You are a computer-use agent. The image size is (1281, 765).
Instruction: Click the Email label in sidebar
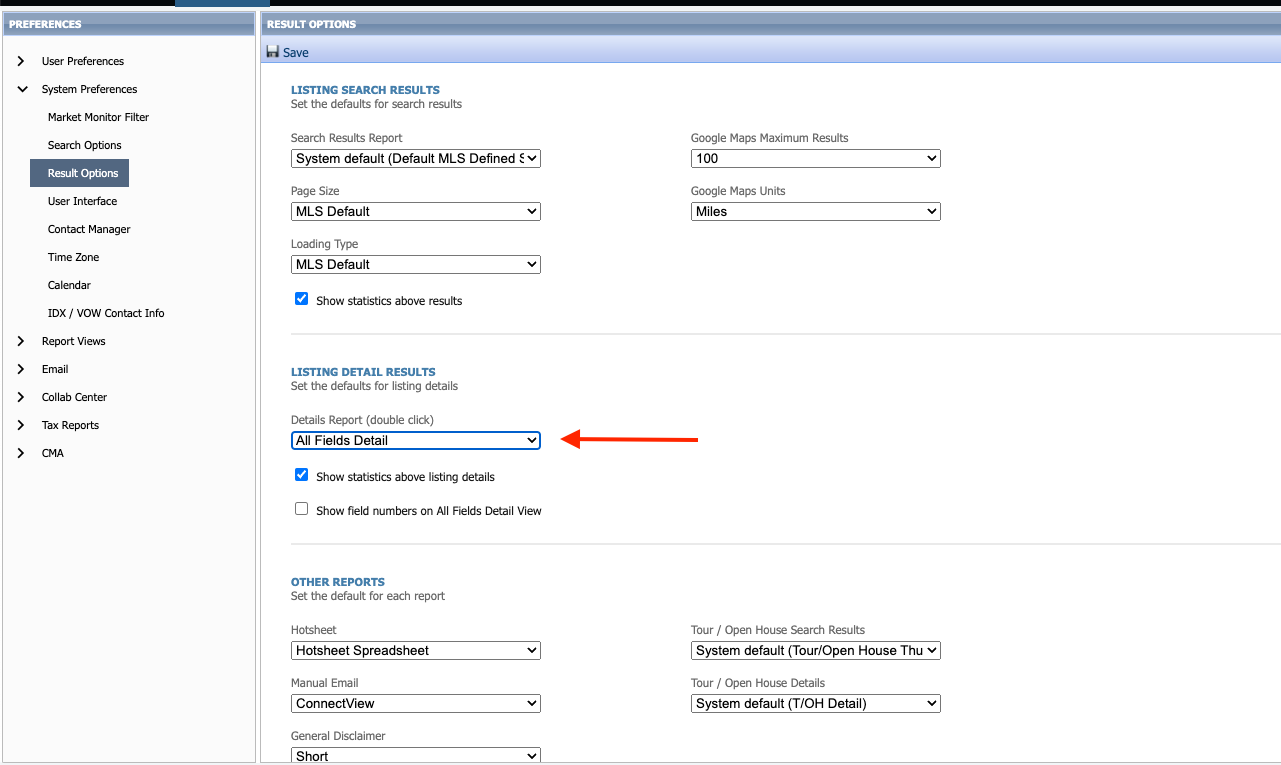pos(55,369)
